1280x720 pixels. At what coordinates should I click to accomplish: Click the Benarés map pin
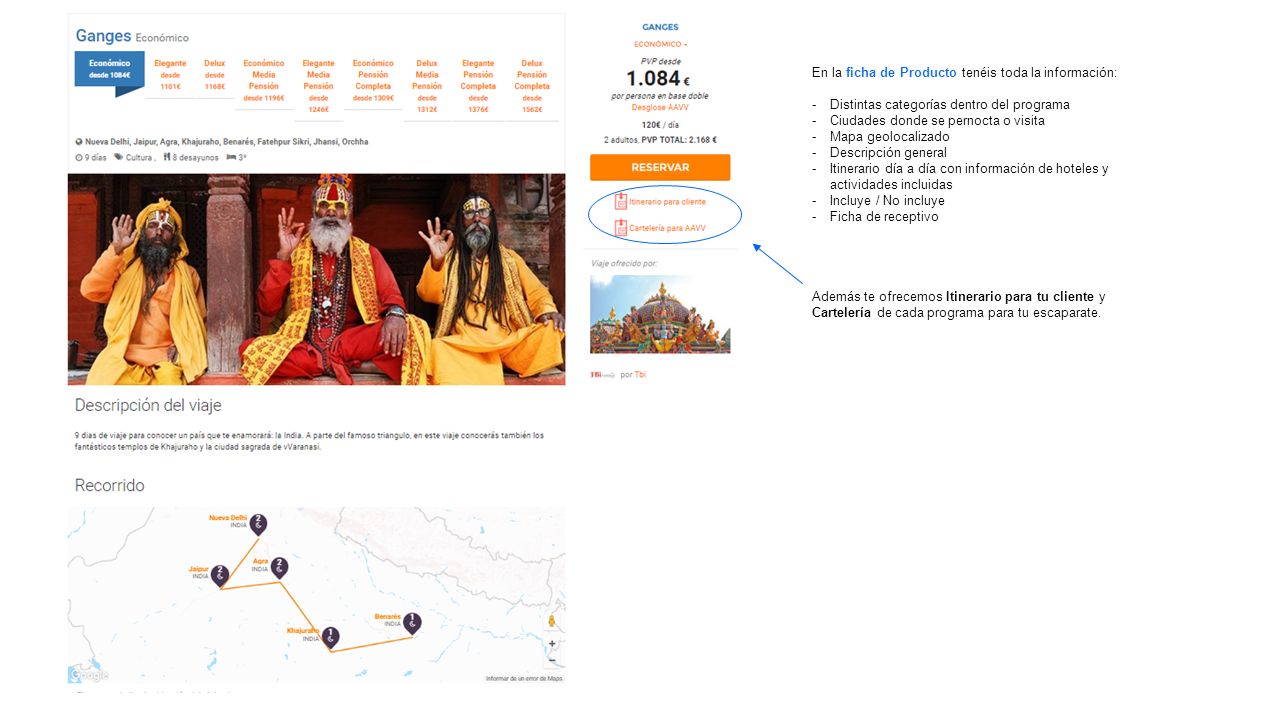pyautogui.click(x=412, y=623)
